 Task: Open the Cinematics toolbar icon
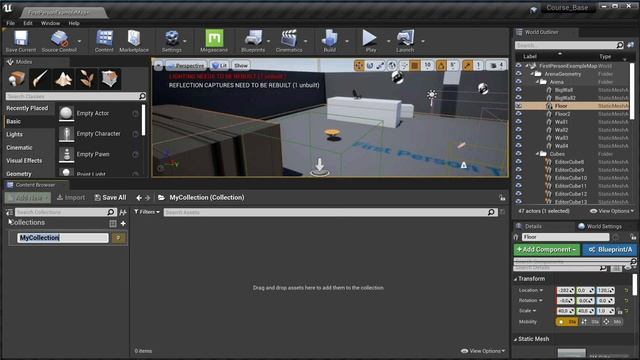pos(289,41)
